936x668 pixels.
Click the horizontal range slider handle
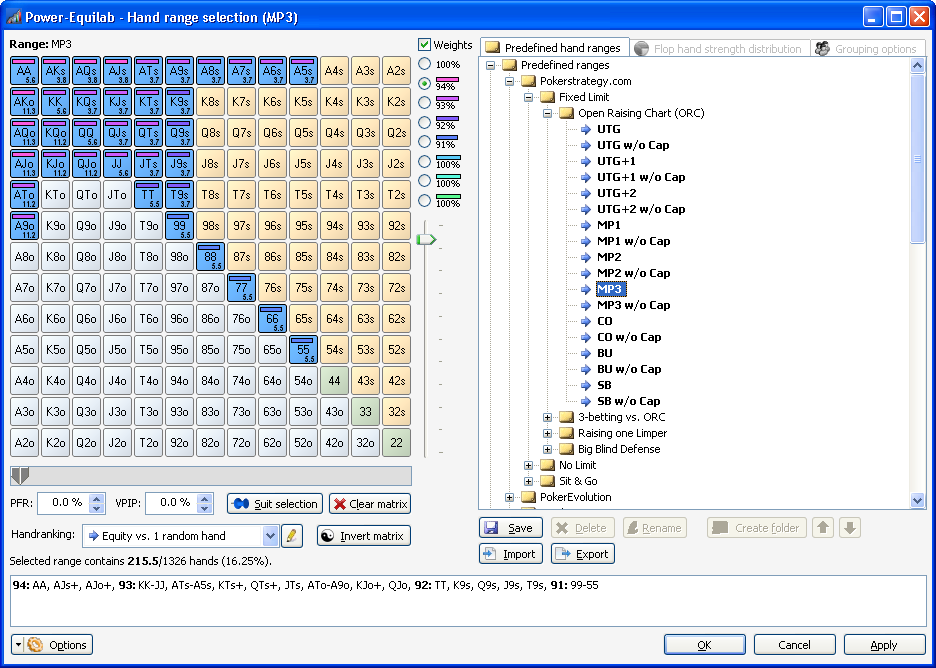[x=20, y=475]
